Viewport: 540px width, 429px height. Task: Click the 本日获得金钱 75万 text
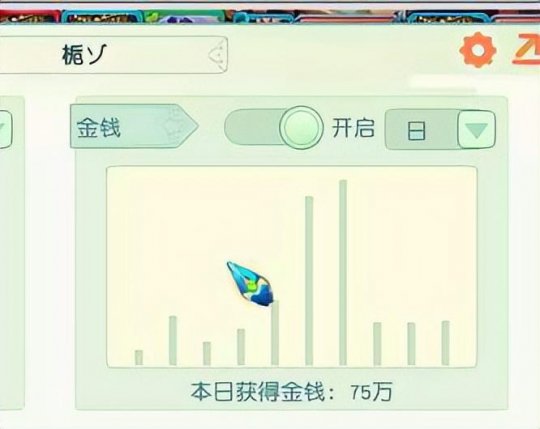click(x=291, y=391)
